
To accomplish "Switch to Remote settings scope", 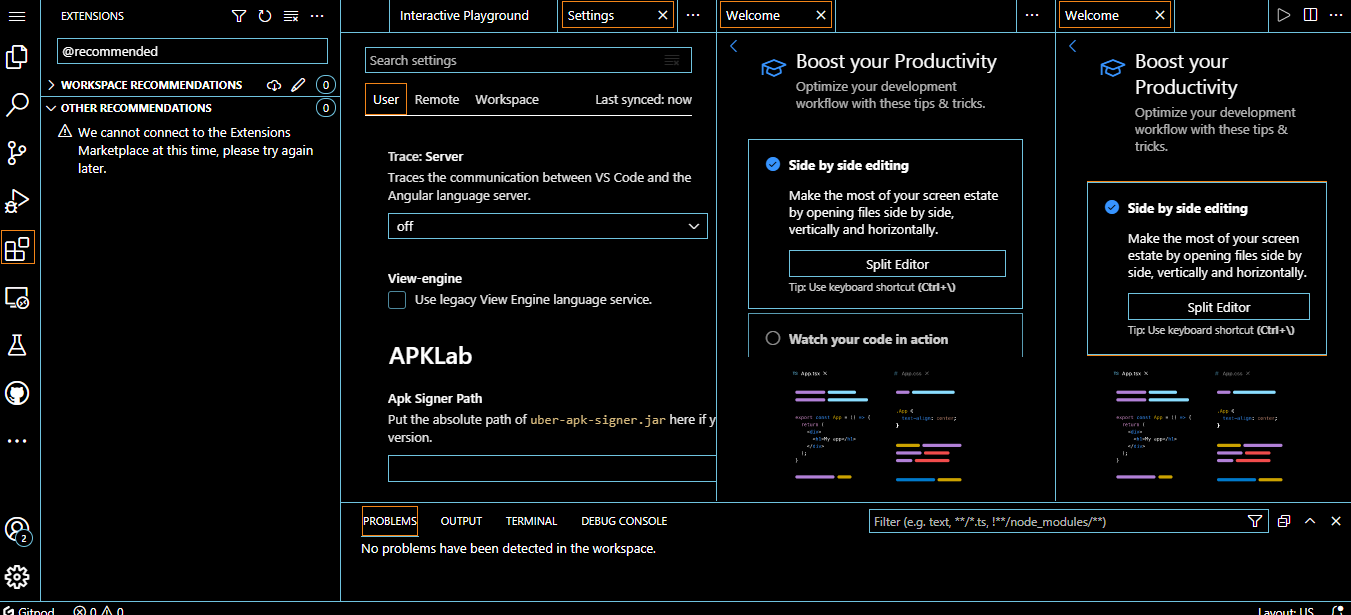I will [x=437, y=99].
